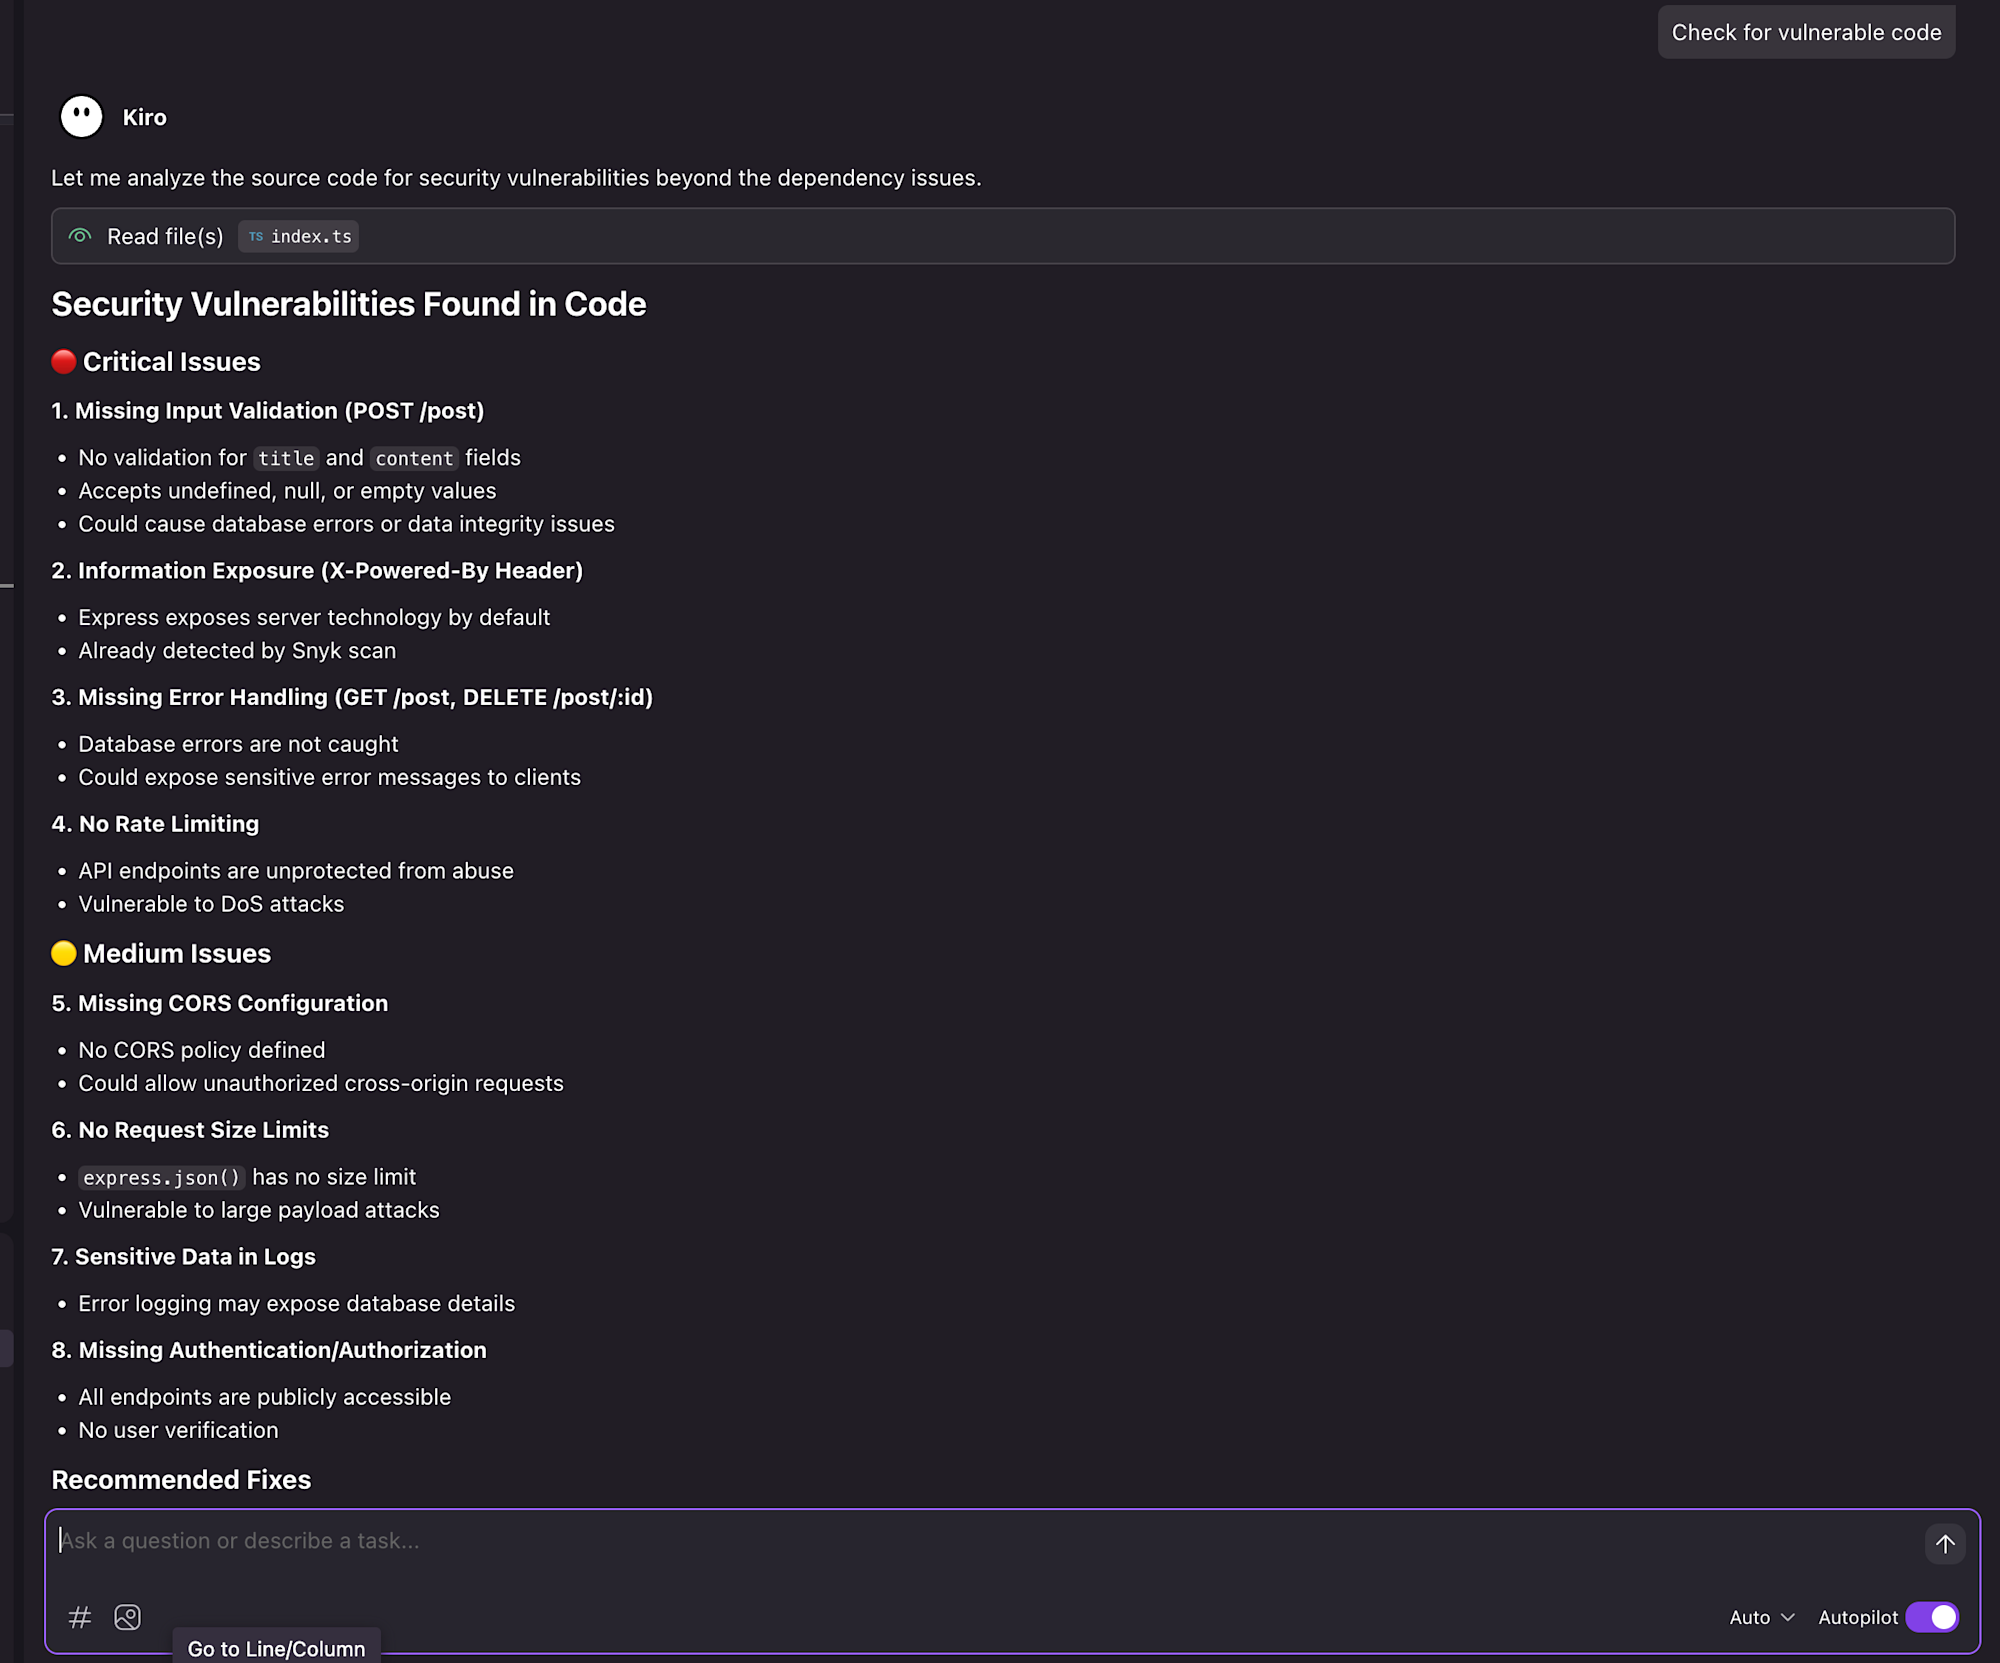The image size is (2000, 1663).
Task: Click the express.json() code snippet
Action: point(162,1178)
